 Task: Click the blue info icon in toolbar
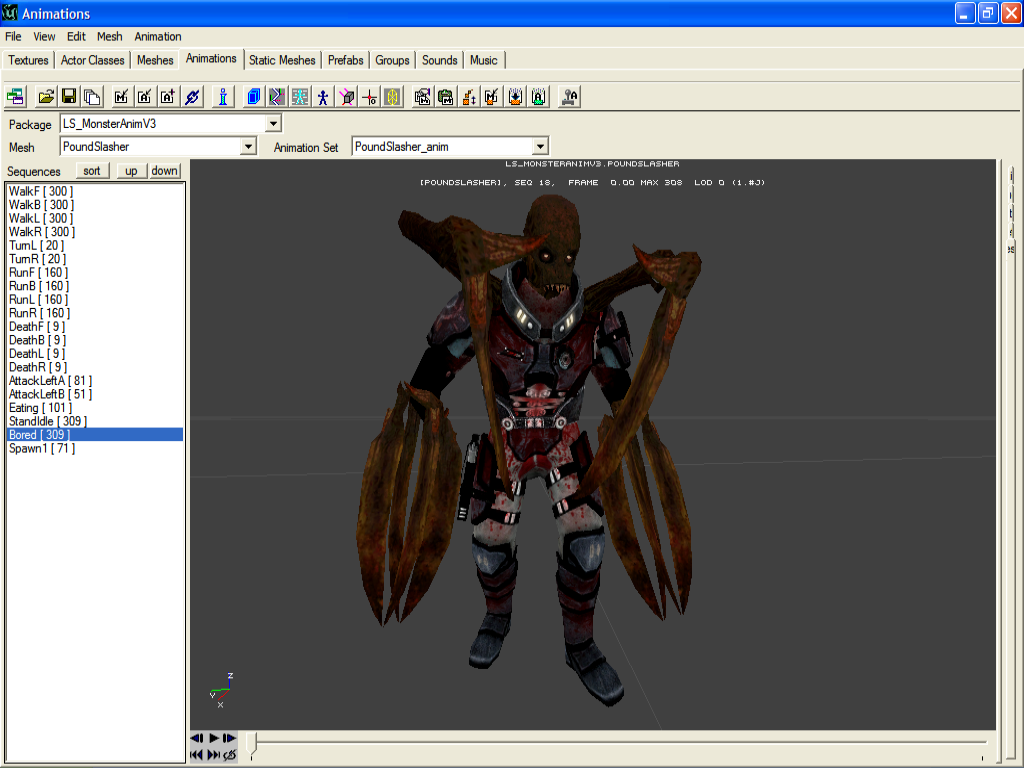pyautogui.click(x=223, y=97)
